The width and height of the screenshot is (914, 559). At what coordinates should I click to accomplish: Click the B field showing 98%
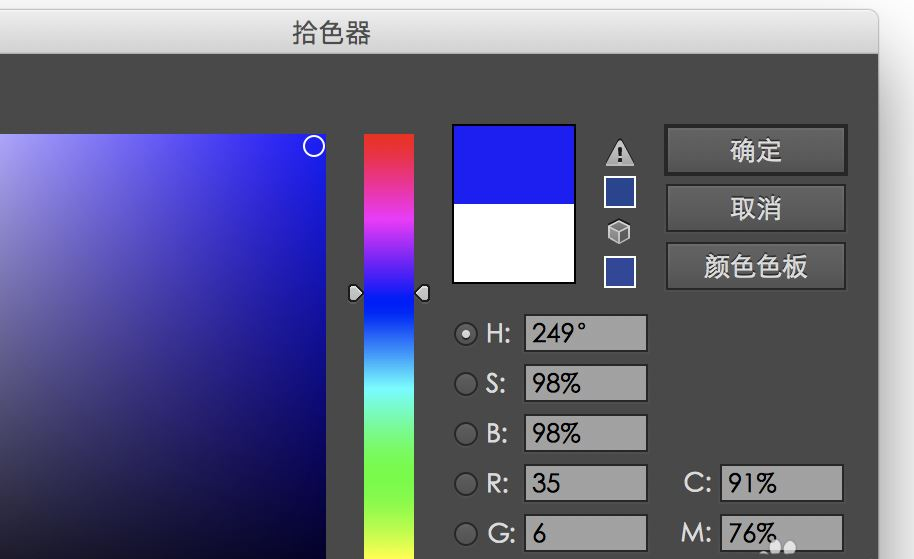point(586,433)
